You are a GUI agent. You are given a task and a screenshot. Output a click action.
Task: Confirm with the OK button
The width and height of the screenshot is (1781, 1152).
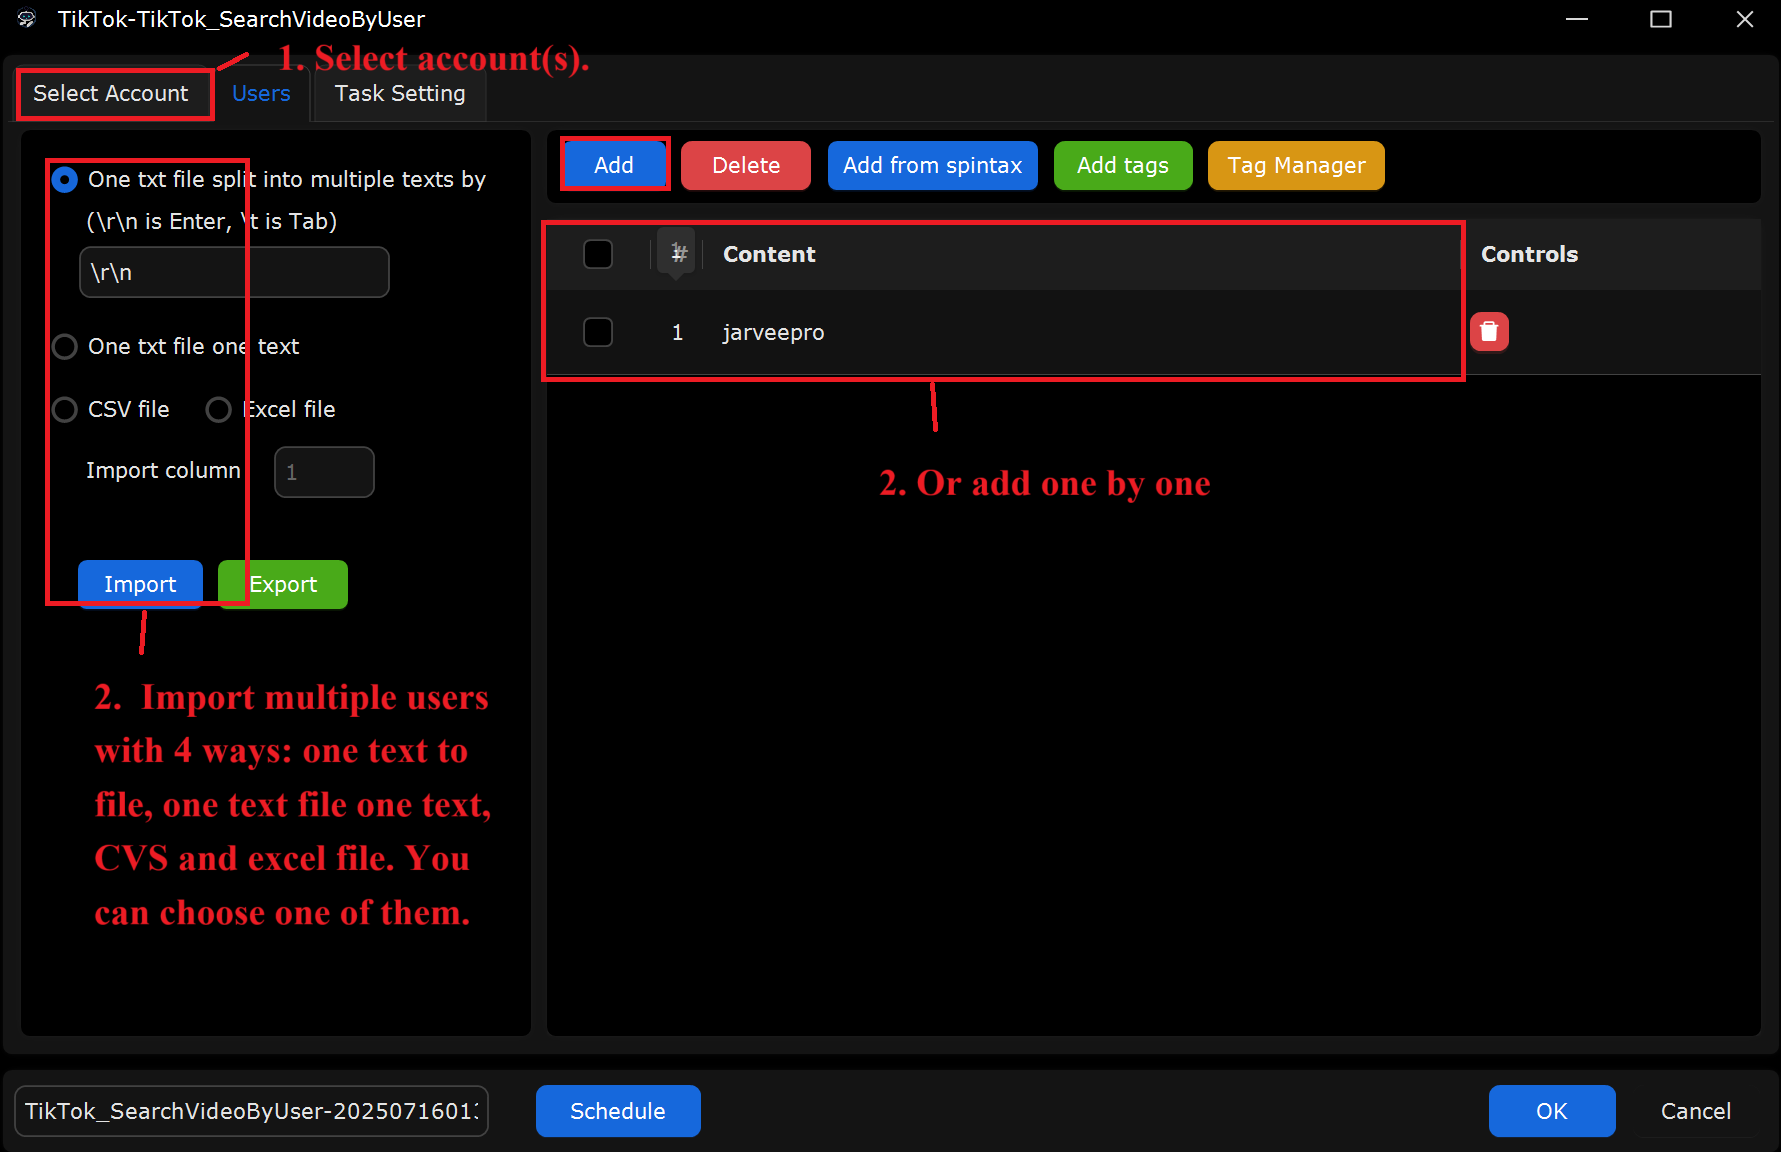1552,1111
